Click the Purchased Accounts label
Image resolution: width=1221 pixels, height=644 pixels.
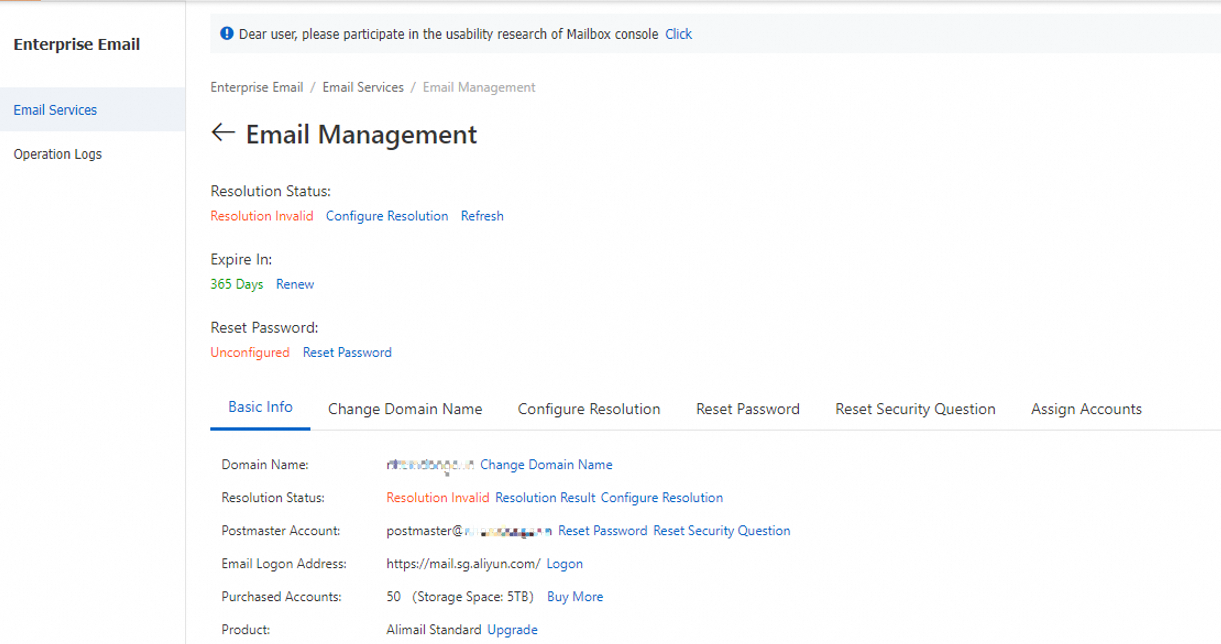(x=281, y=596)
